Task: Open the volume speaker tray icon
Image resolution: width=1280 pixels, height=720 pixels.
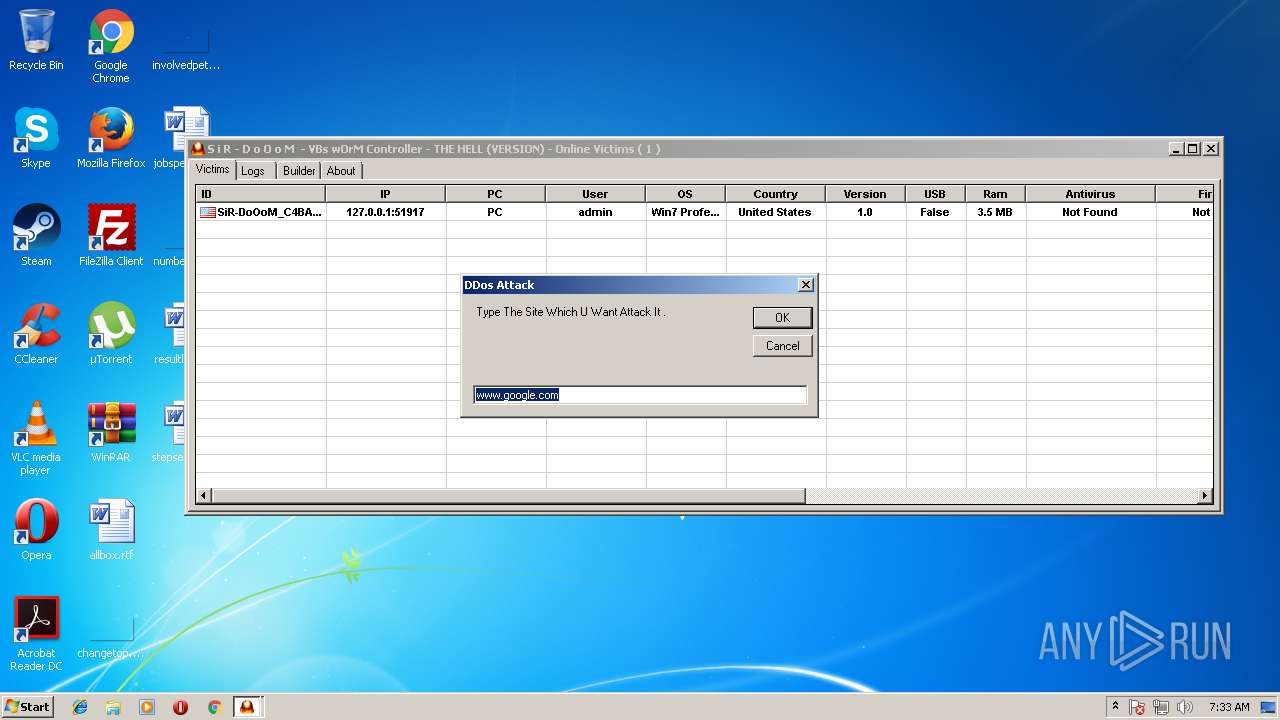Action: click(x=1185, y=707)
